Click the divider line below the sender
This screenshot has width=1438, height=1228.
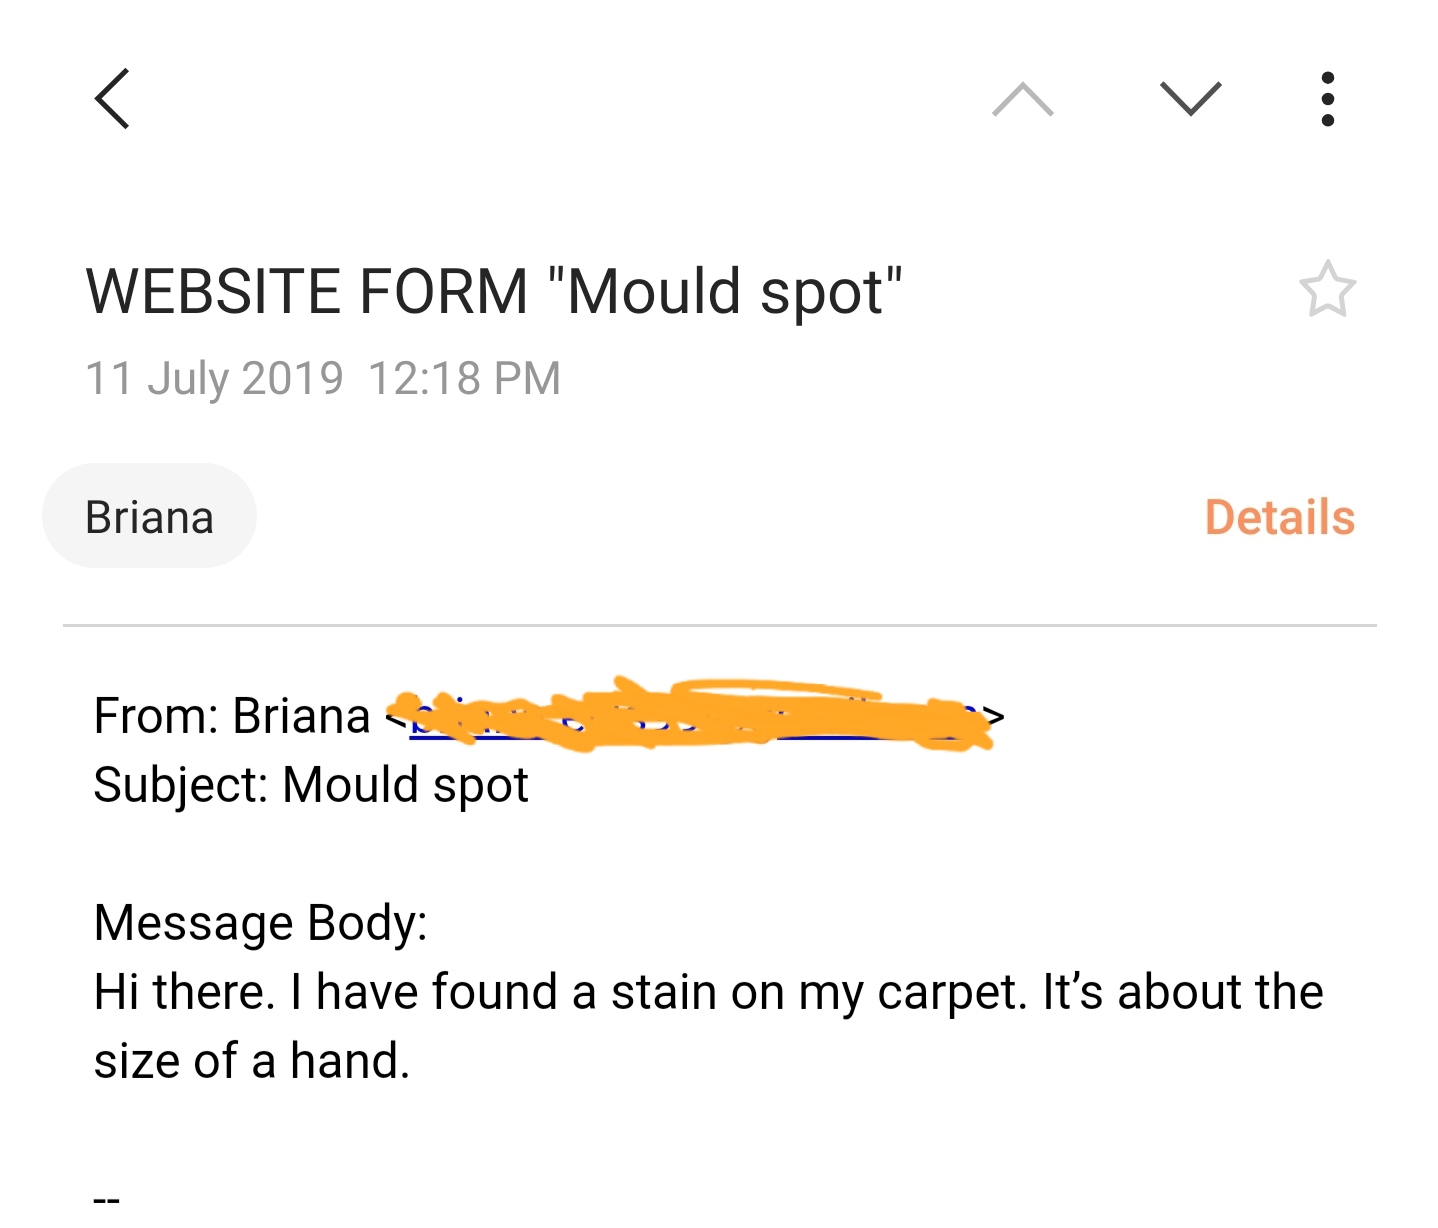(719, 626)
